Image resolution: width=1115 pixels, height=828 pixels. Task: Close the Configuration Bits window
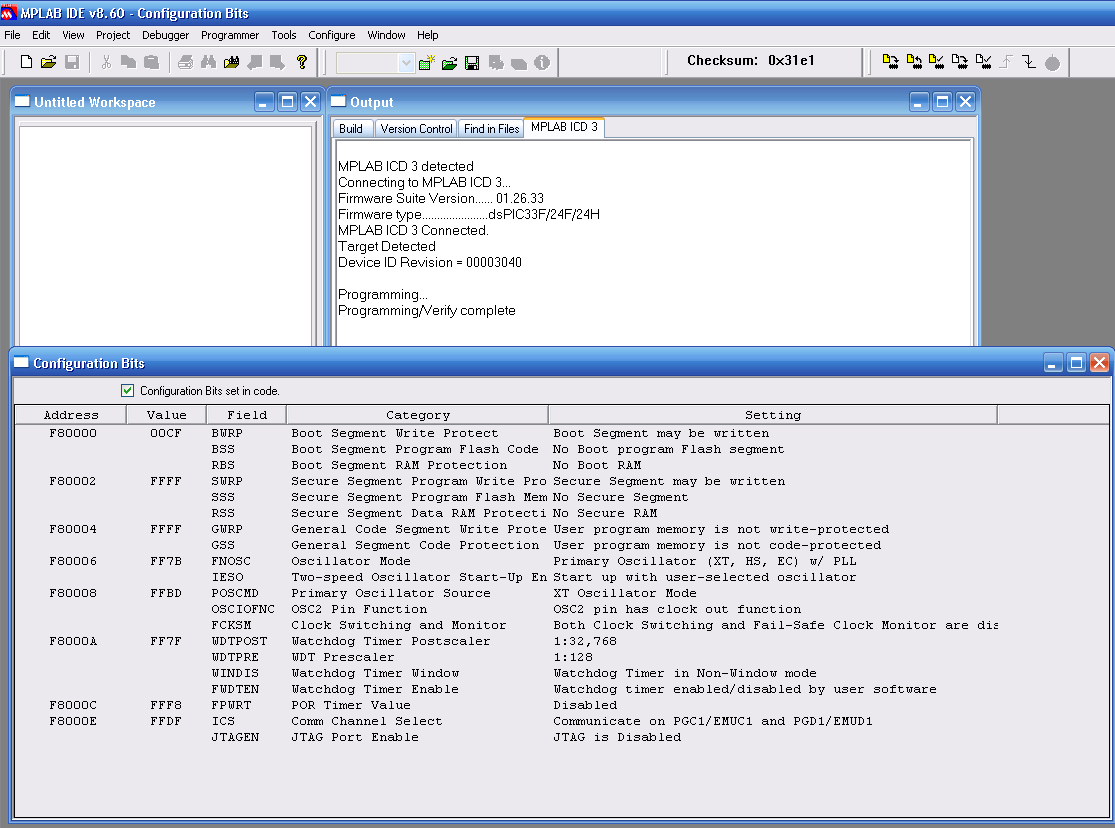1099,363
